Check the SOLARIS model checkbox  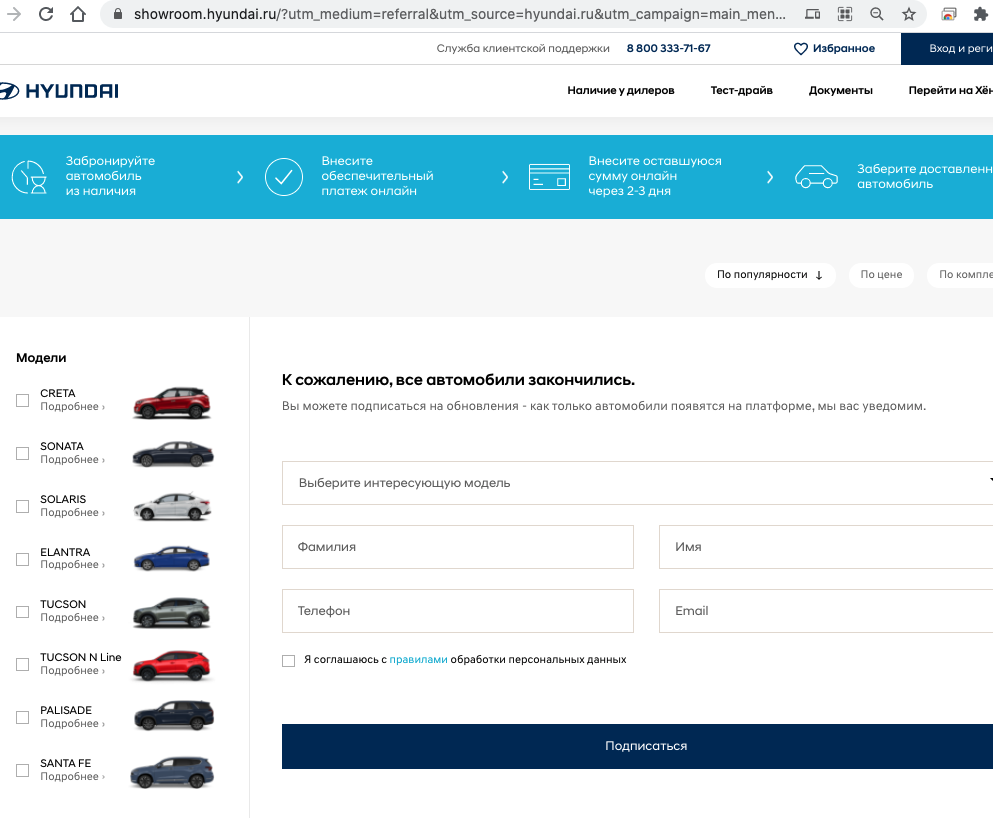pyautogui.click(x=22, y=506)
